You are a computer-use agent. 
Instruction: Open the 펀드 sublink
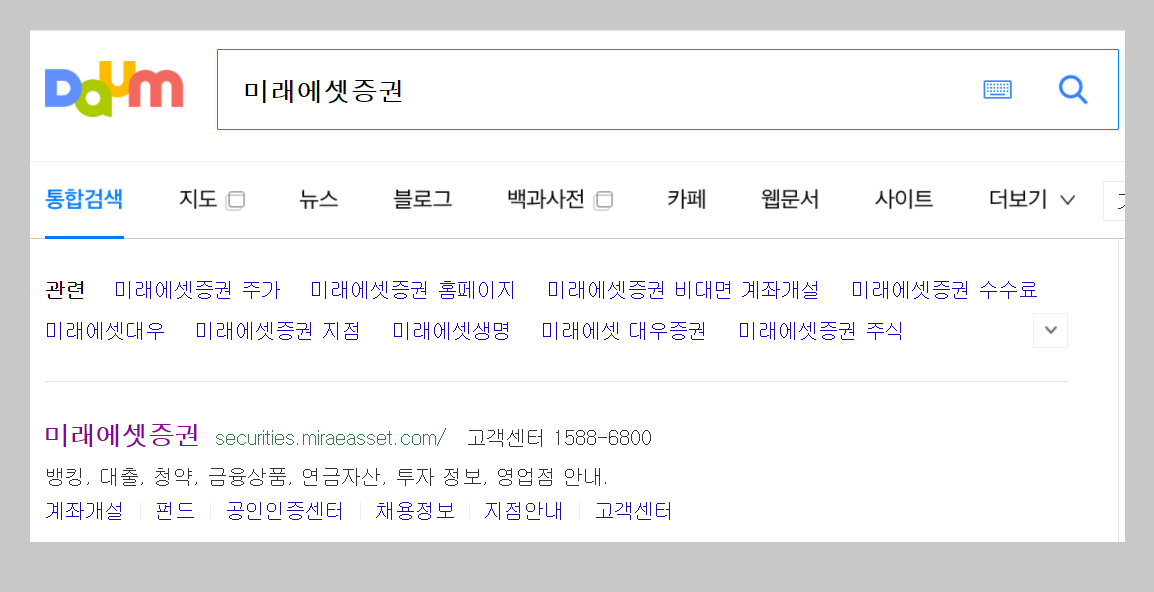click(175, 511)
